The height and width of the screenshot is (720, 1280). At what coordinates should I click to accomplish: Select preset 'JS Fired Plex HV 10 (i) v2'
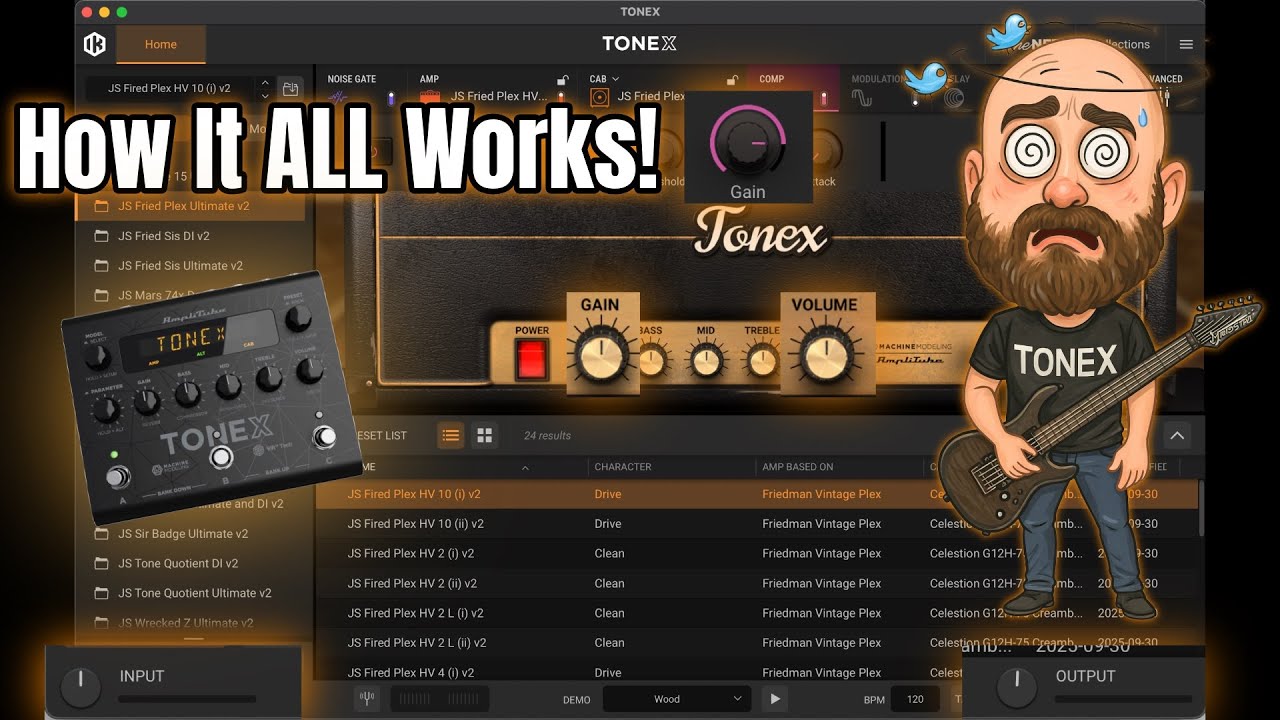pyautogui.click(x=757, y=494)
